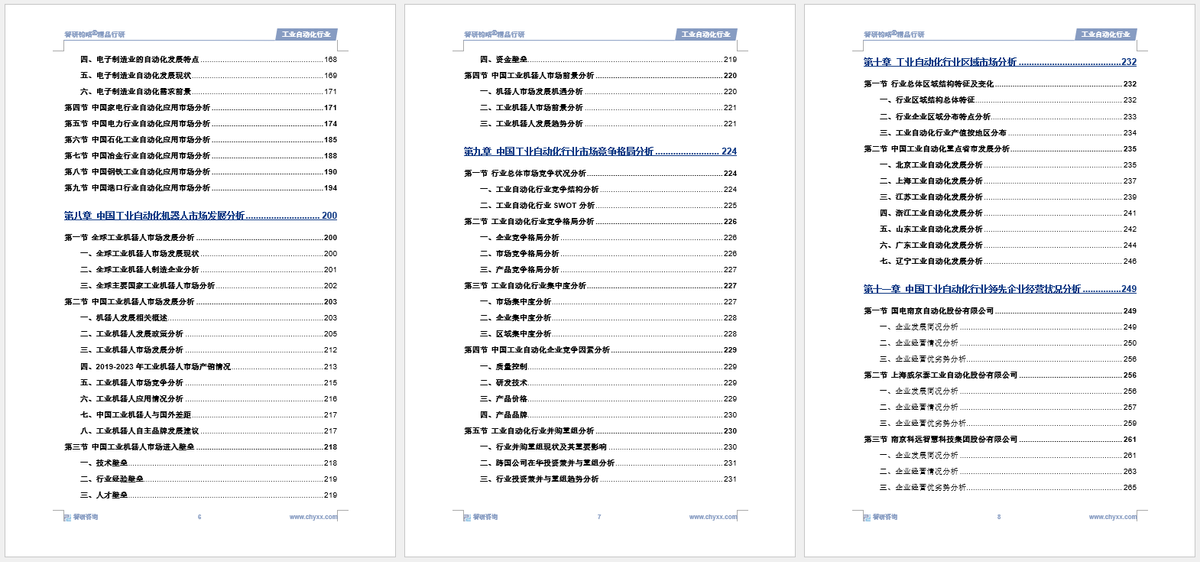The image size is (1200, 562).
Task: Select 六、工业机器人应用情况分析
Action: point(208,399)
